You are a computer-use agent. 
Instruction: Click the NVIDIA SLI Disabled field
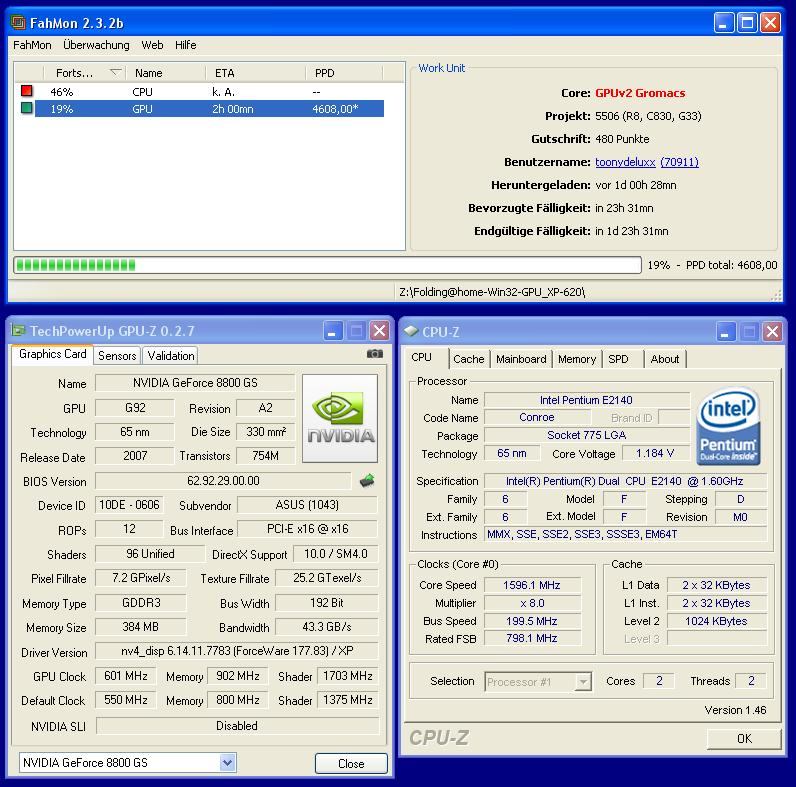click(237, 726)
